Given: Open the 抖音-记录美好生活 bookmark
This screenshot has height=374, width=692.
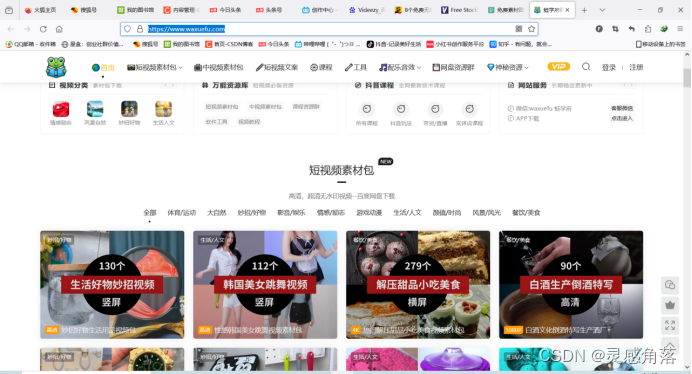Looking at the screenshot, I should [x=394, y=44].
